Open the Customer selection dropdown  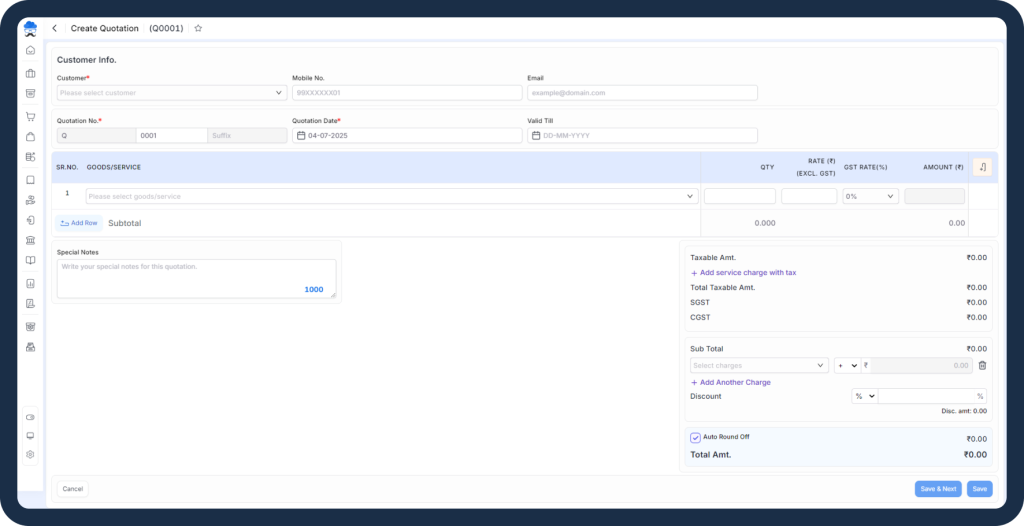(172, 93)
